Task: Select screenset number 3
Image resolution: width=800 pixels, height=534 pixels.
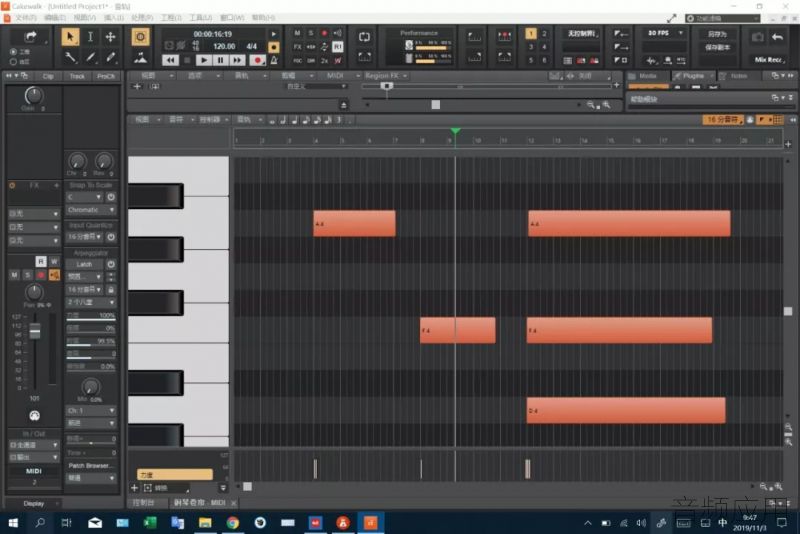Action: click(531, 47)
